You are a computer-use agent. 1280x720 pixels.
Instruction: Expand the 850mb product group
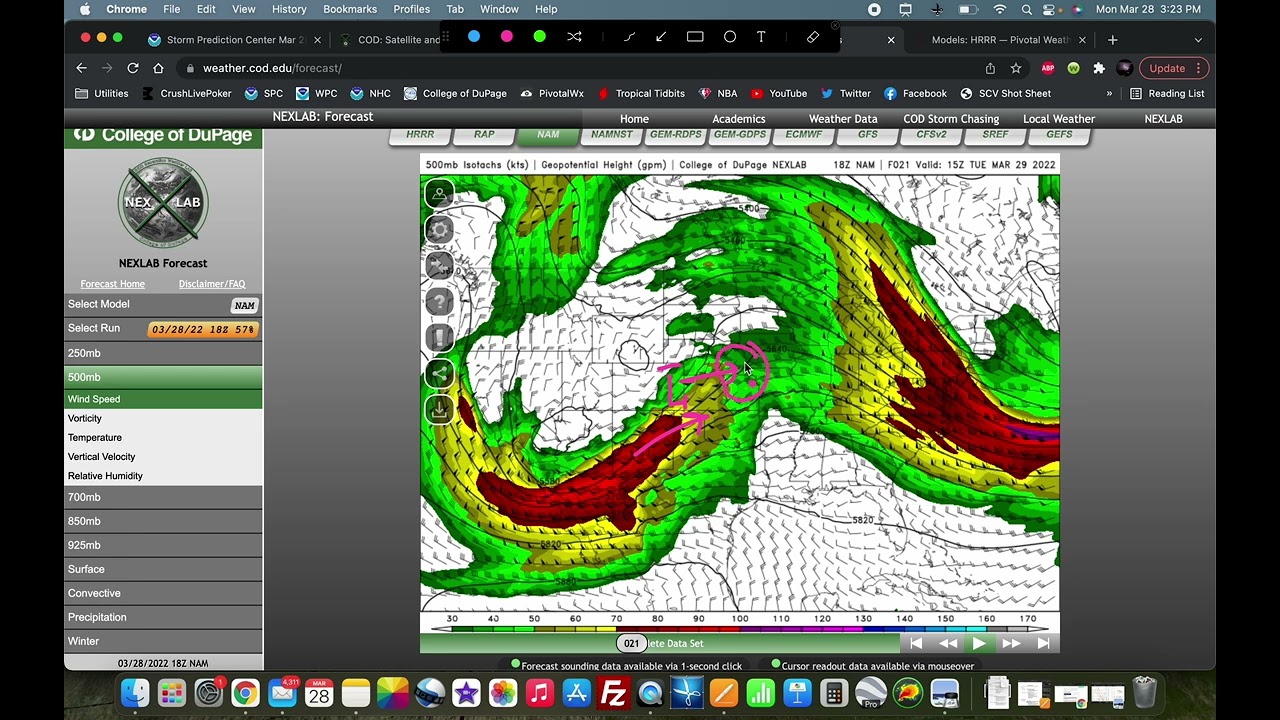pyautogui.click(x=163, y=521)
